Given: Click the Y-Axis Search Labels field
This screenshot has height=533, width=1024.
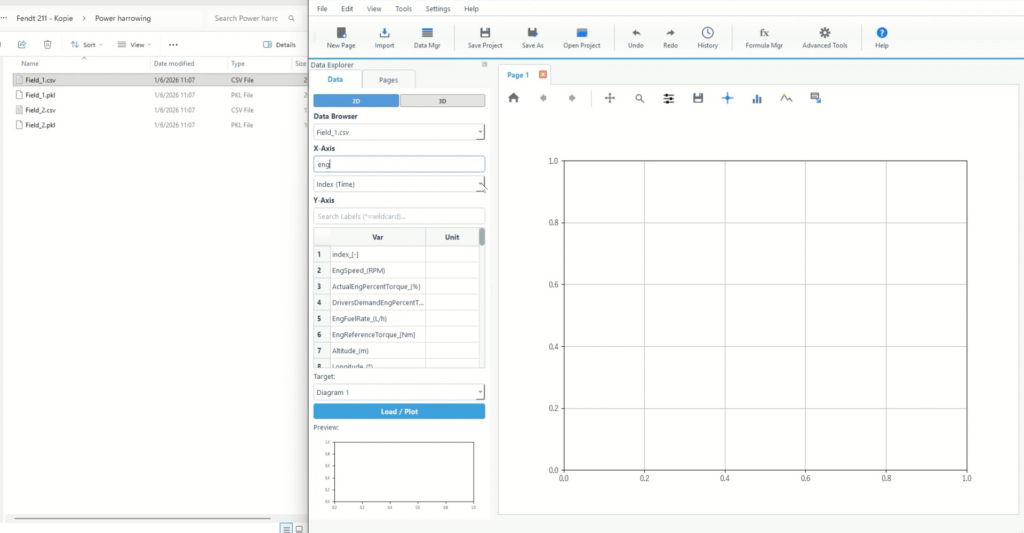Looking at the screenshot, I should [x=399, y=216].
